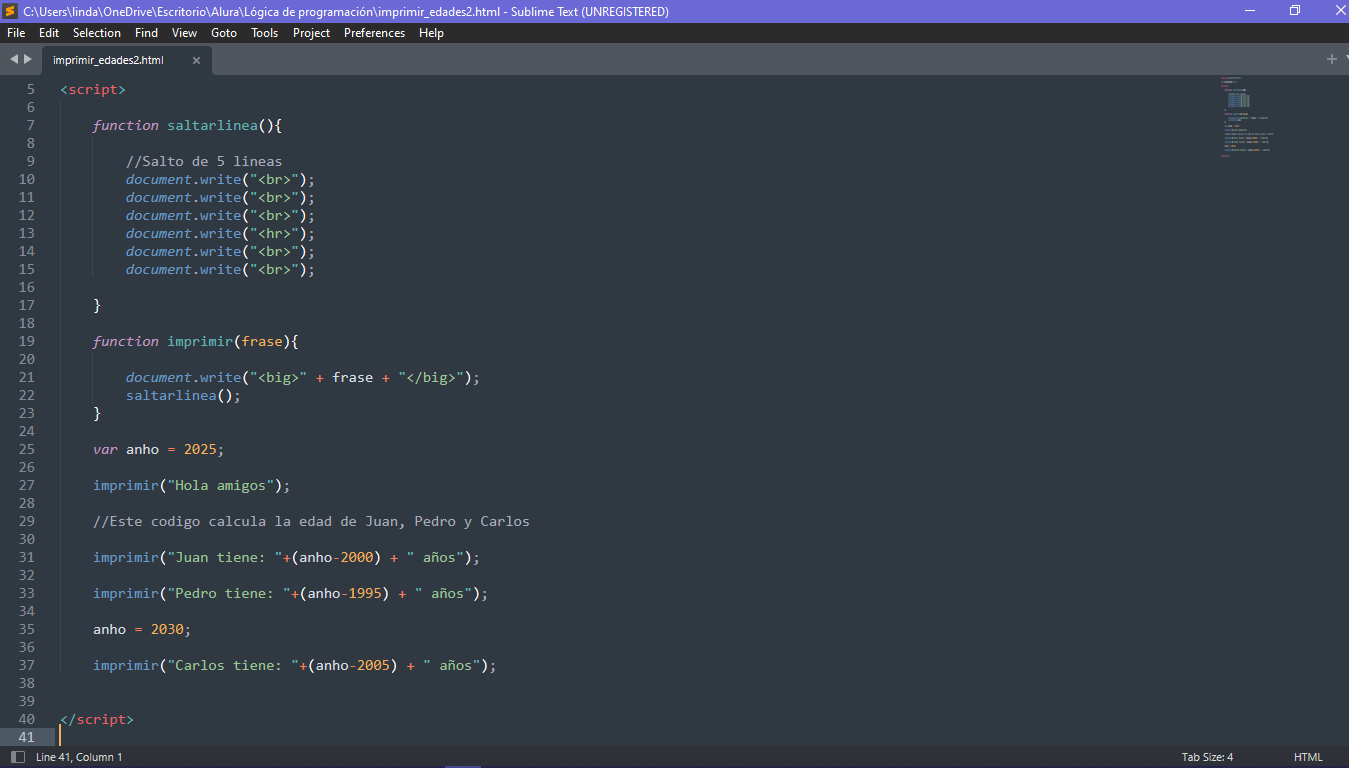1349x768 pixels.
Task: Click line number 41 in gutter
Action: 26,737
